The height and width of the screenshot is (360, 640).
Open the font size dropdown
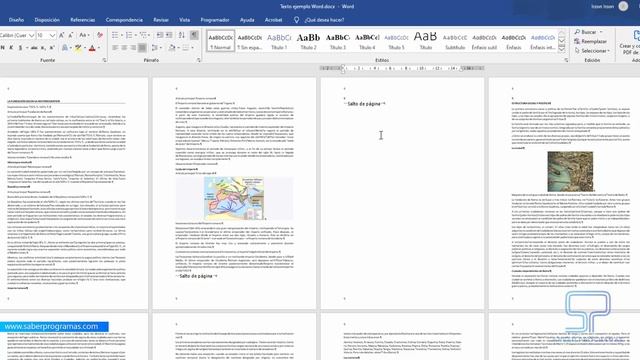pos(52,36)
